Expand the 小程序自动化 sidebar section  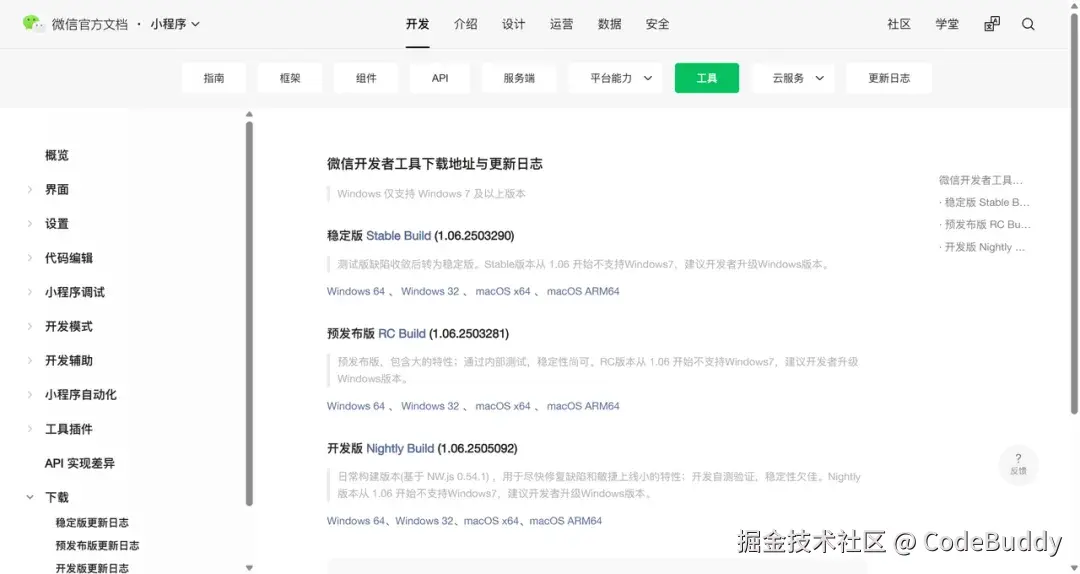tap(30, 395)
